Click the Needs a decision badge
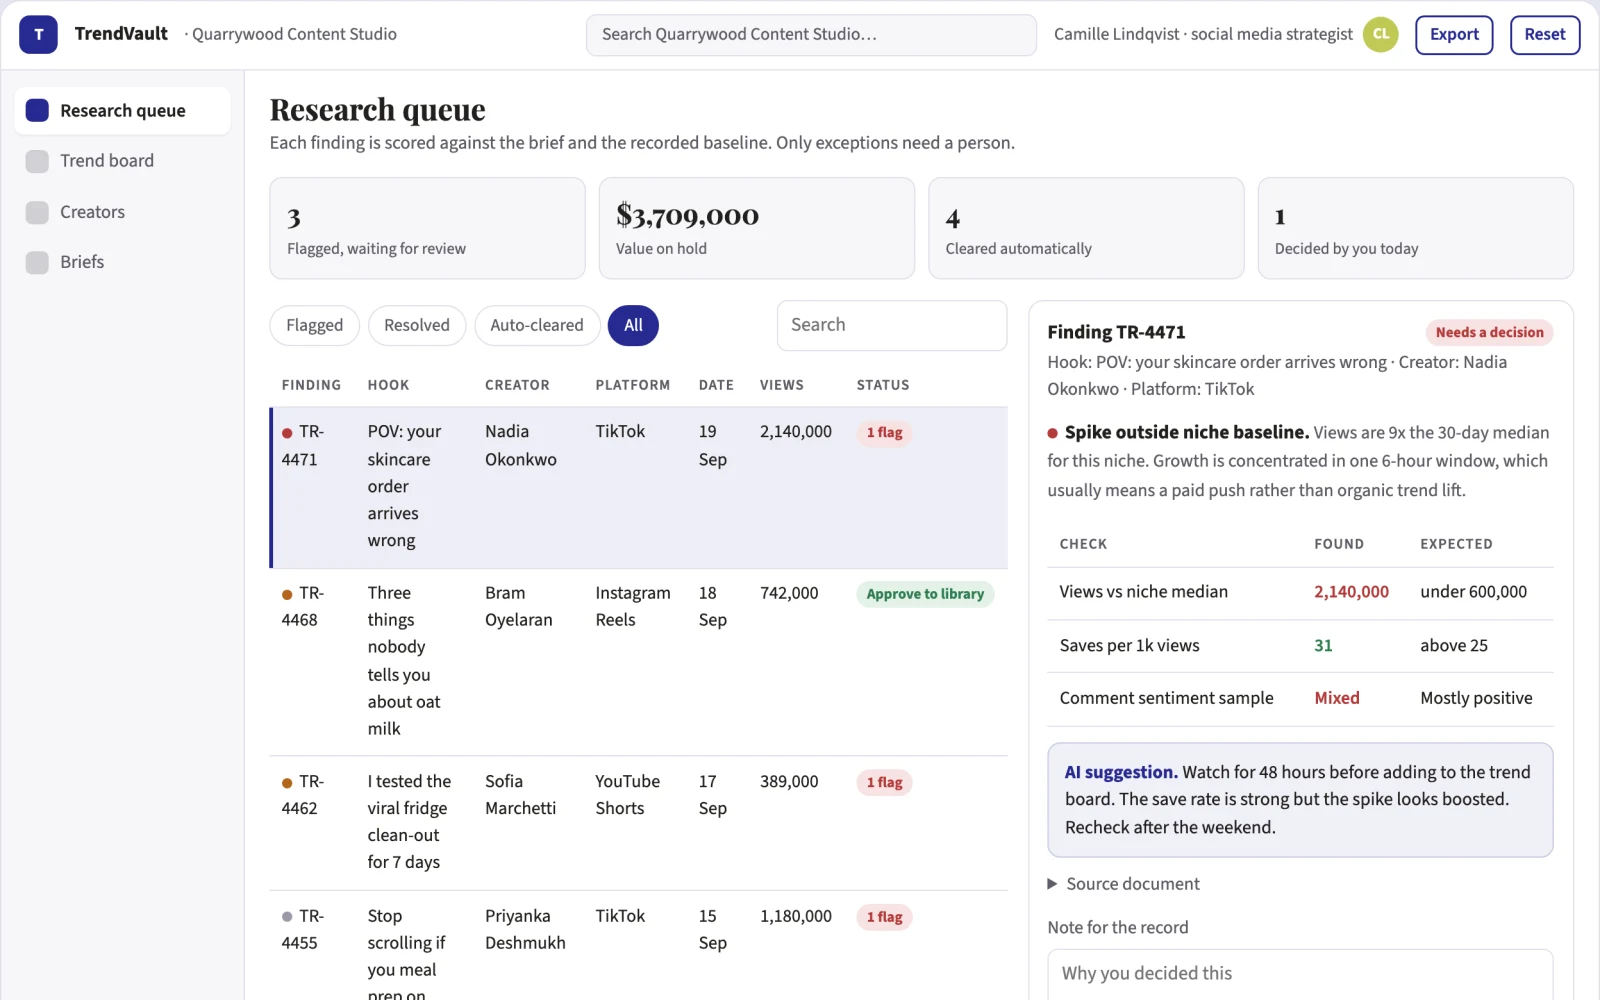This screenshot has width=1600, height=1000. (1489, 333)
